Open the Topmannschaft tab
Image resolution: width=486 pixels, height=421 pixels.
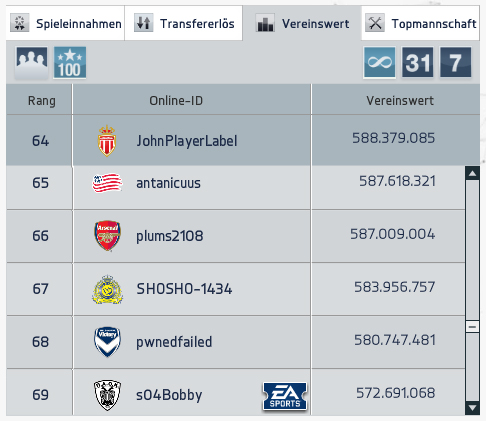click(x=420, y=23)
